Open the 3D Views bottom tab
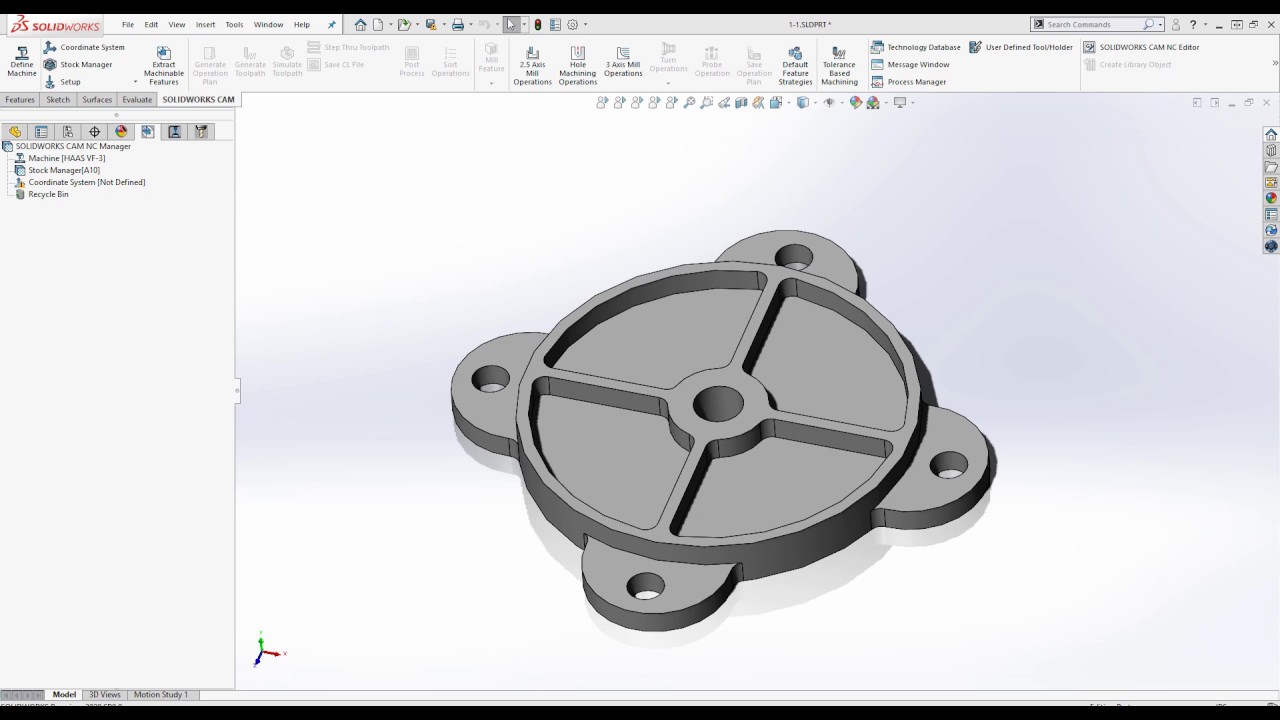Image resolution: width=1280 pixels, height=720 pixels. [105, 694]
